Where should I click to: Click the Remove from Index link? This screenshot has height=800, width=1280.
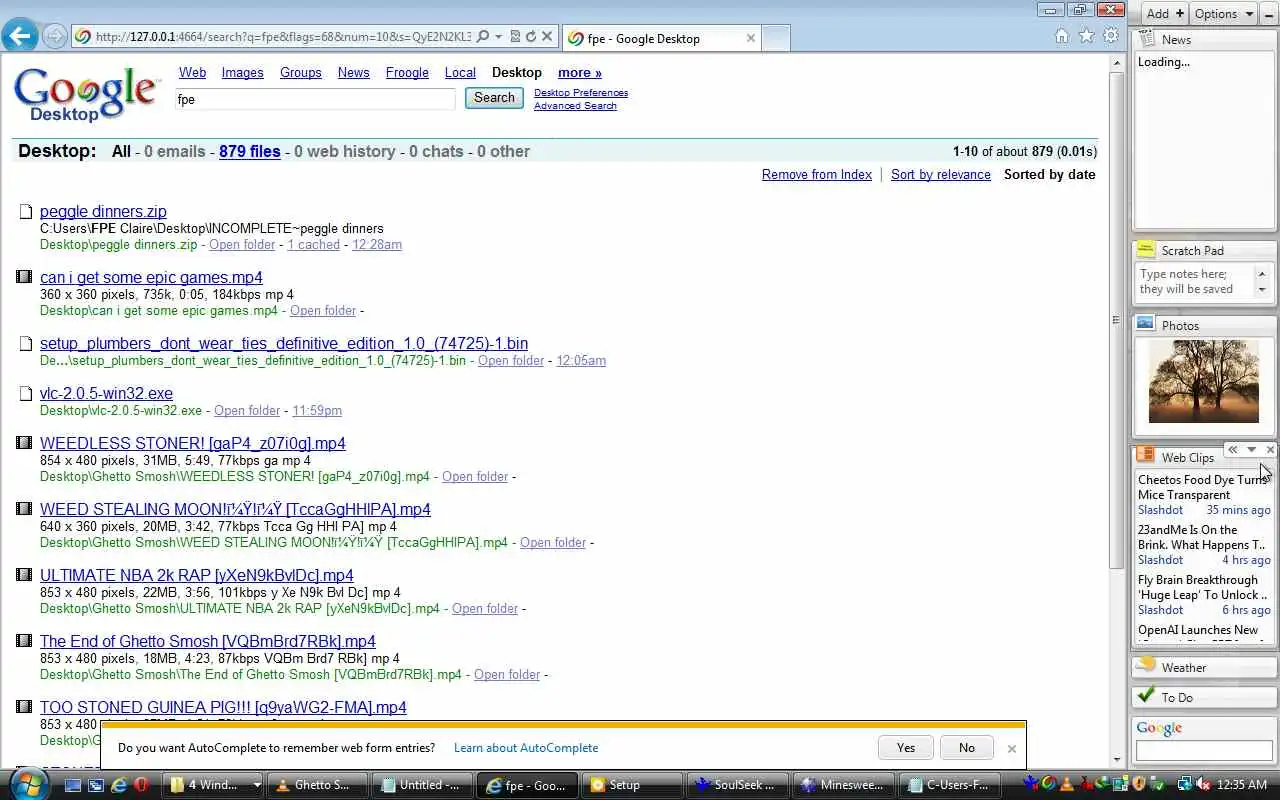817,174
